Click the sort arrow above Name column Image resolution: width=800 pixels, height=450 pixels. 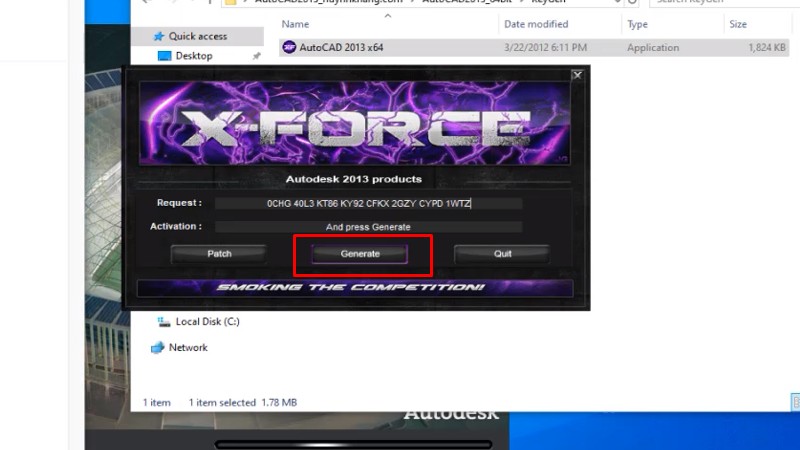point(387,13)
